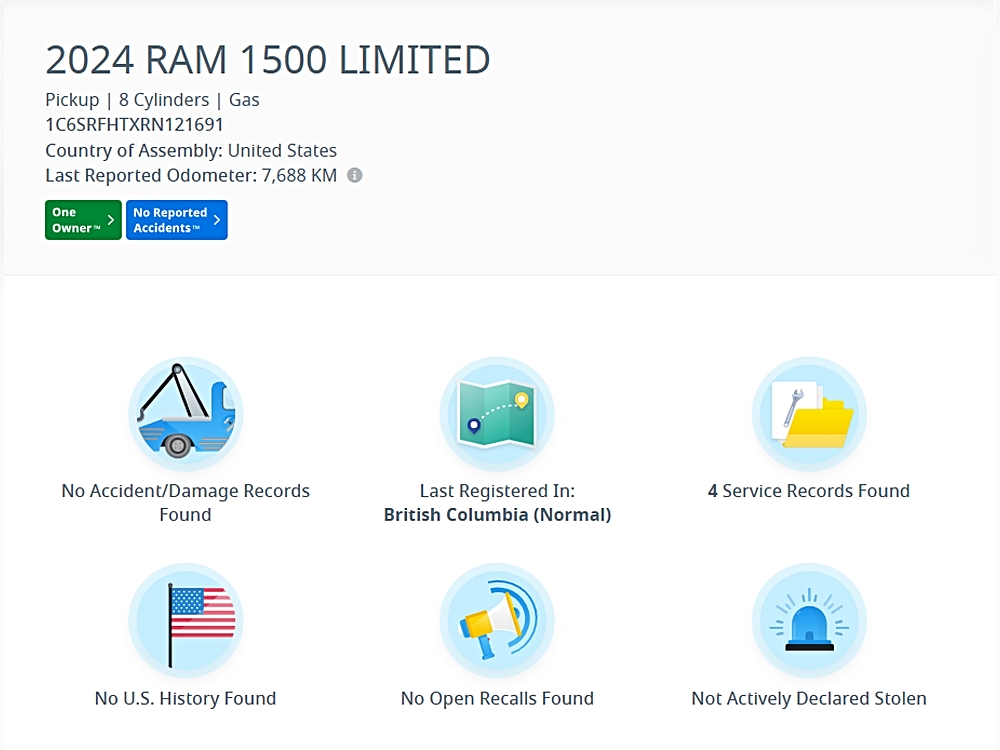This screenshot has width=1000, height=750.
Task: Click the Not Actively Declared Stolen label
Action: (x=809, y=698)
